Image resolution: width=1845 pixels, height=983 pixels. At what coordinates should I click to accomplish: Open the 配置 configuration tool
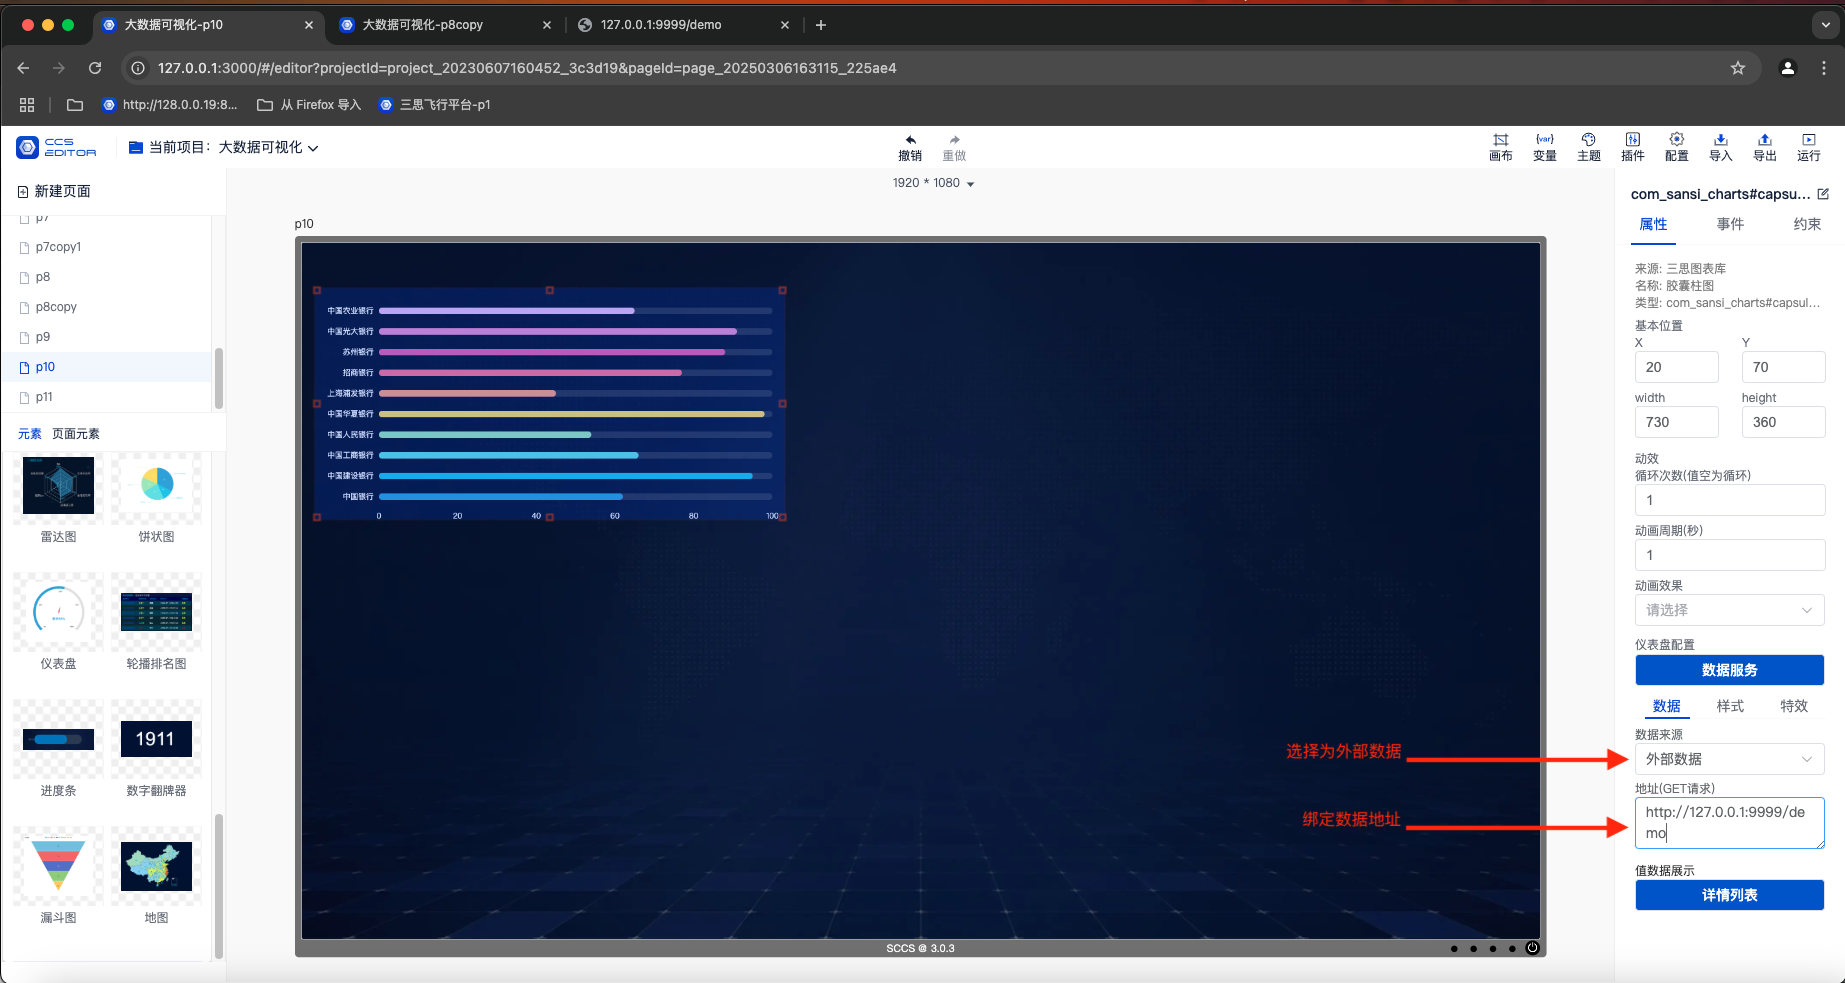(x=1677, y=147)
